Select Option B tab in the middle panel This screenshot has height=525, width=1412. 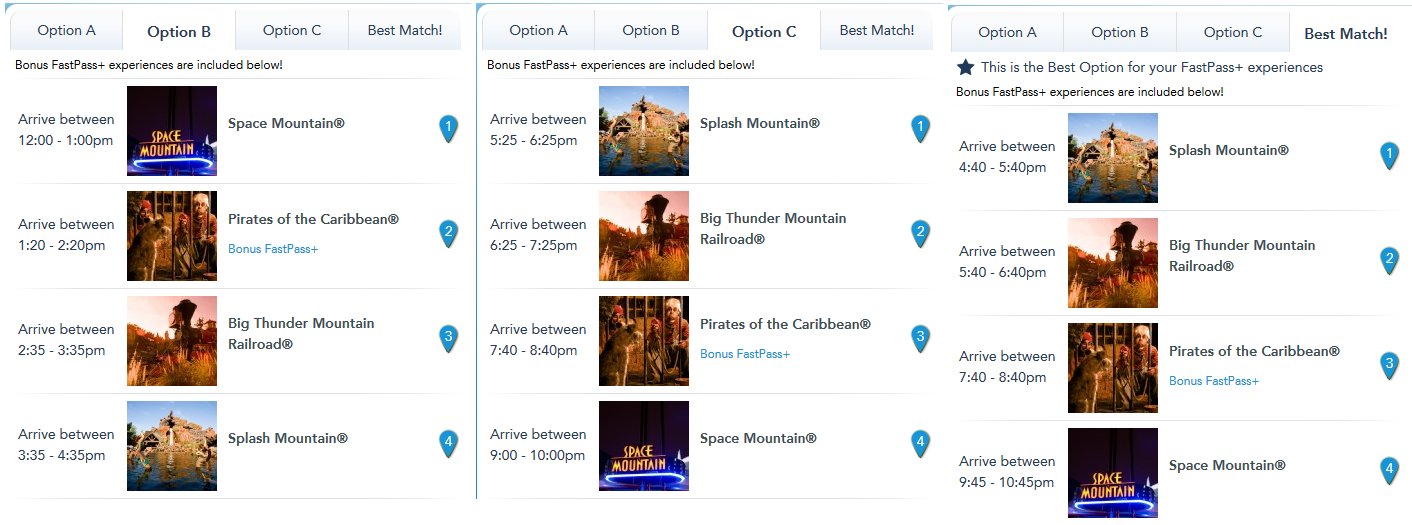pos(651,31)
